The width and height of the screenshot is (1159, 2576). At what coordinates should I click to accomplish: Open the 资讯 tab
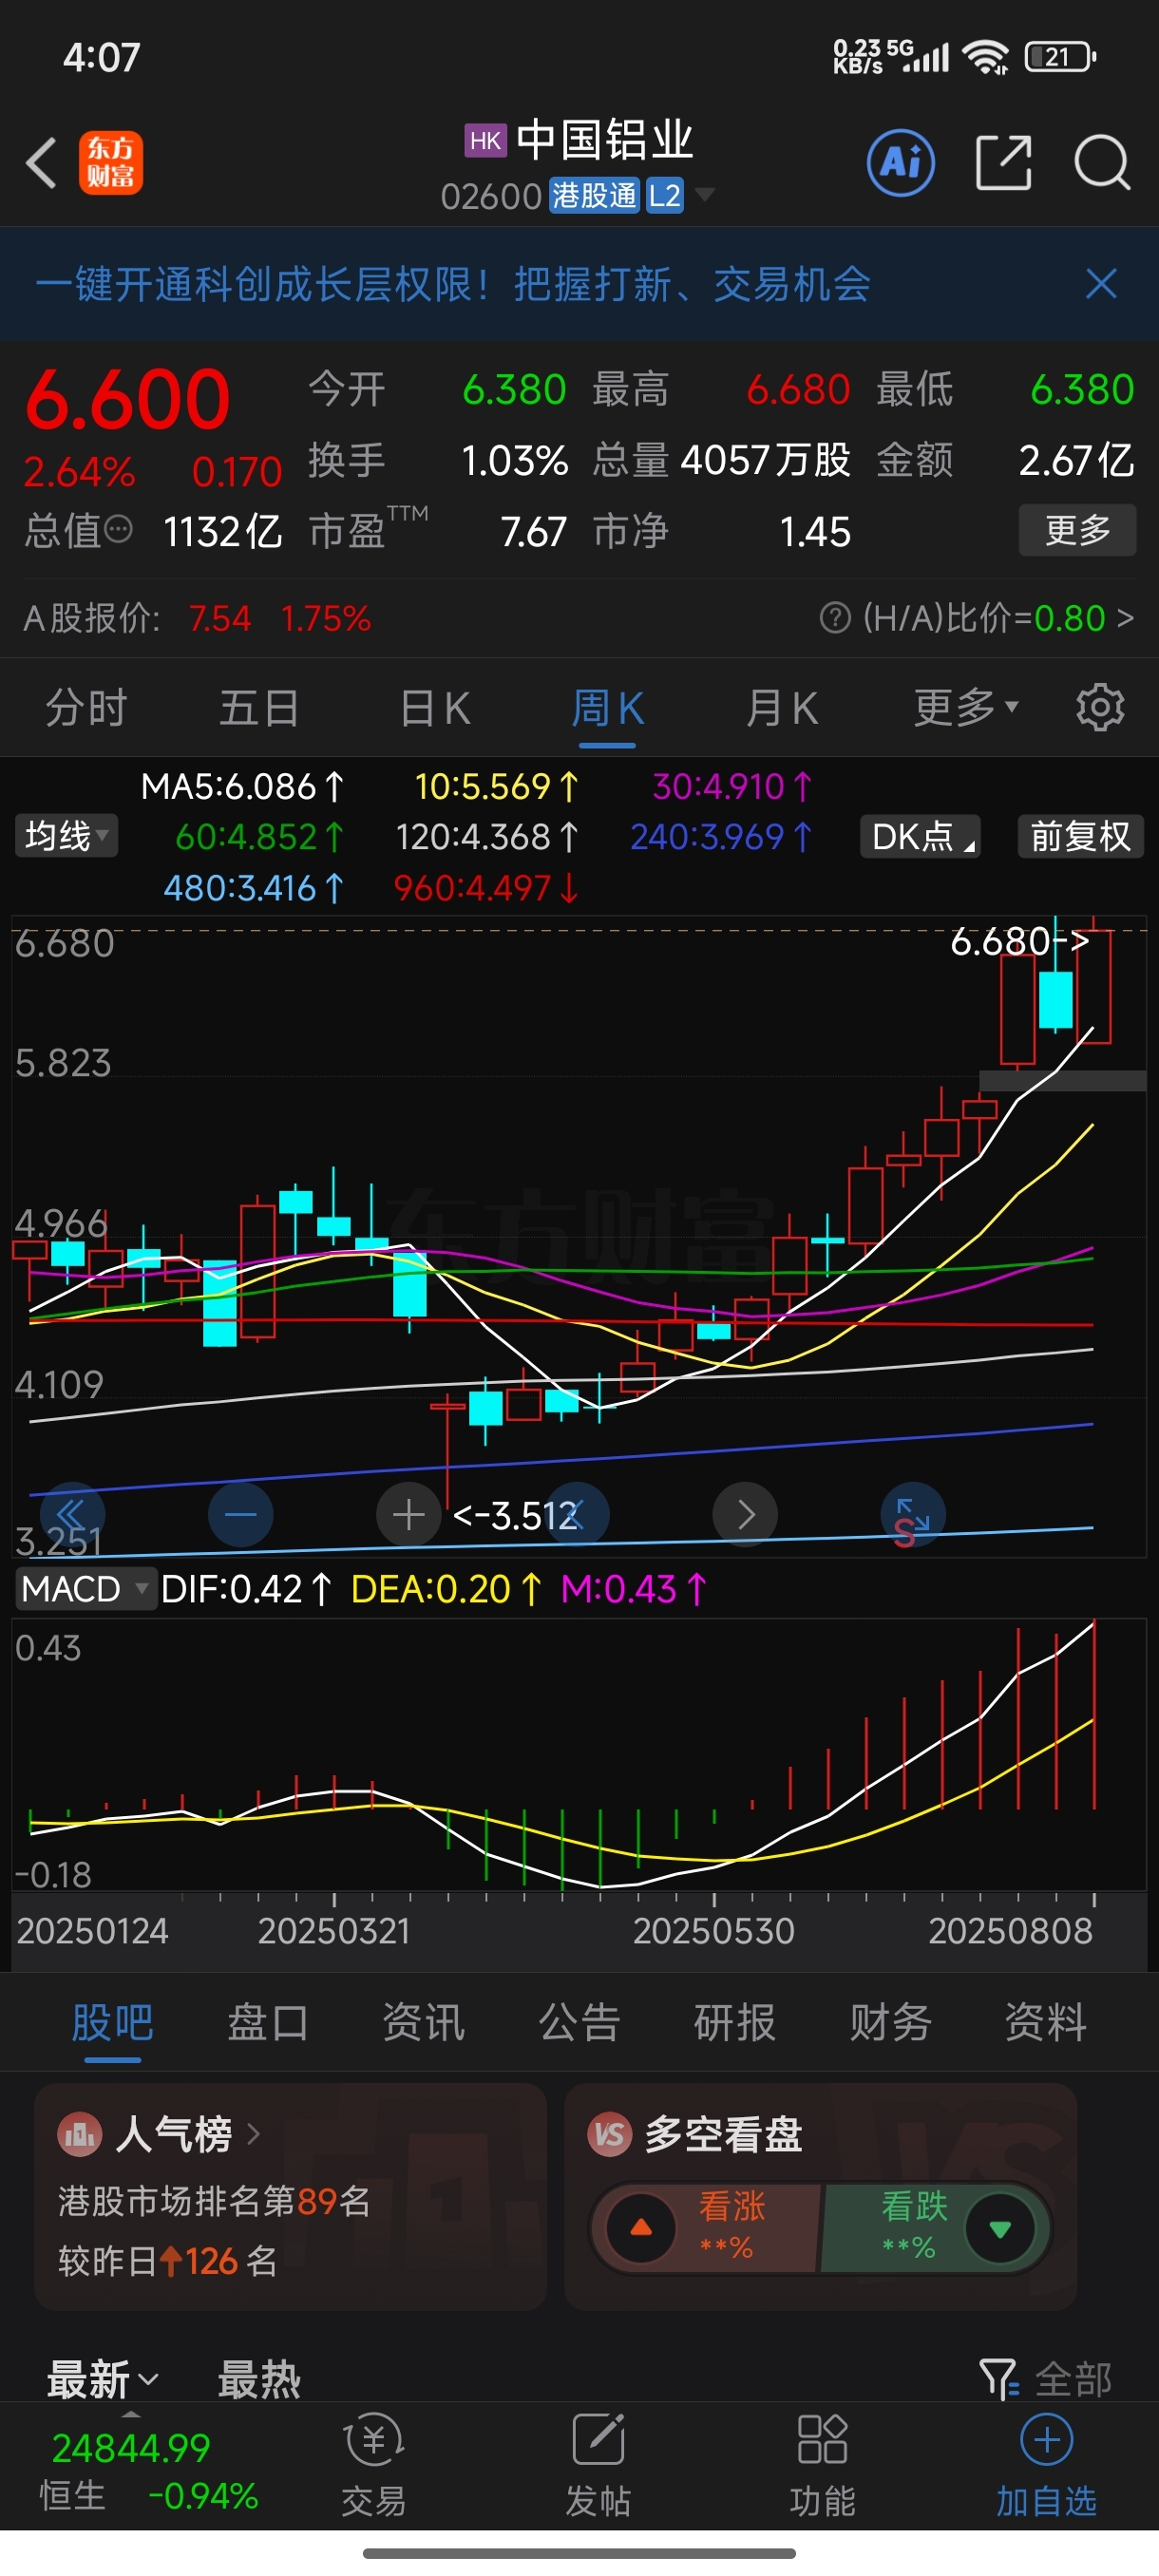423,2021
